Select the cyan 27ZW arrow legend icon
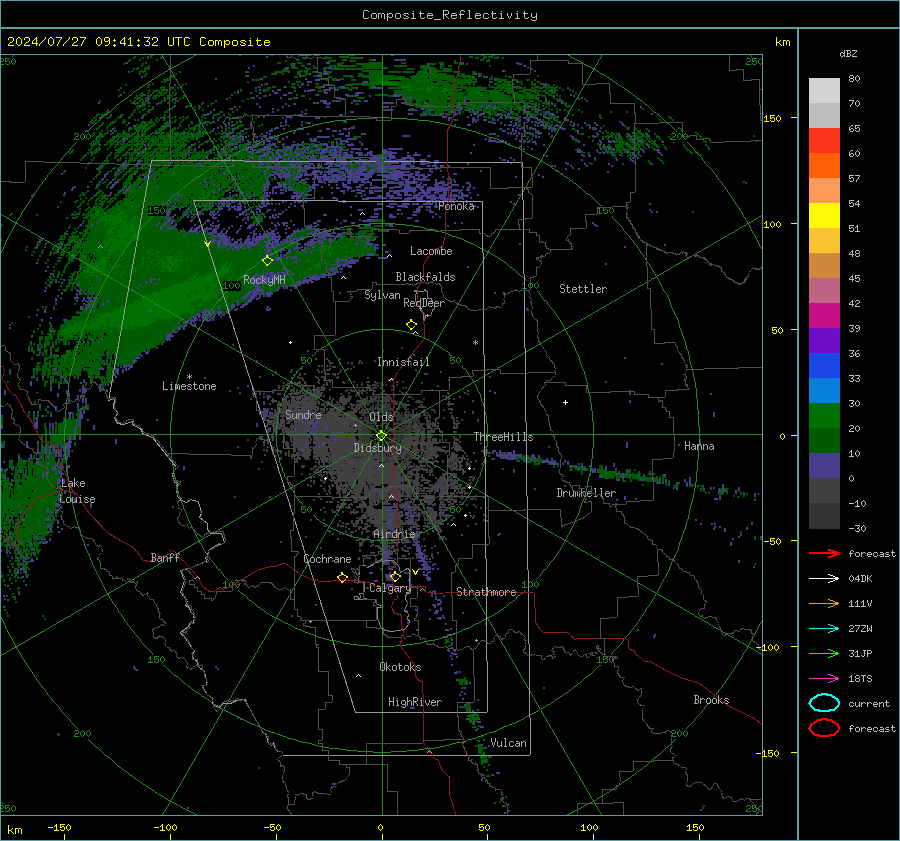The image size is (900, 841). 824,629
